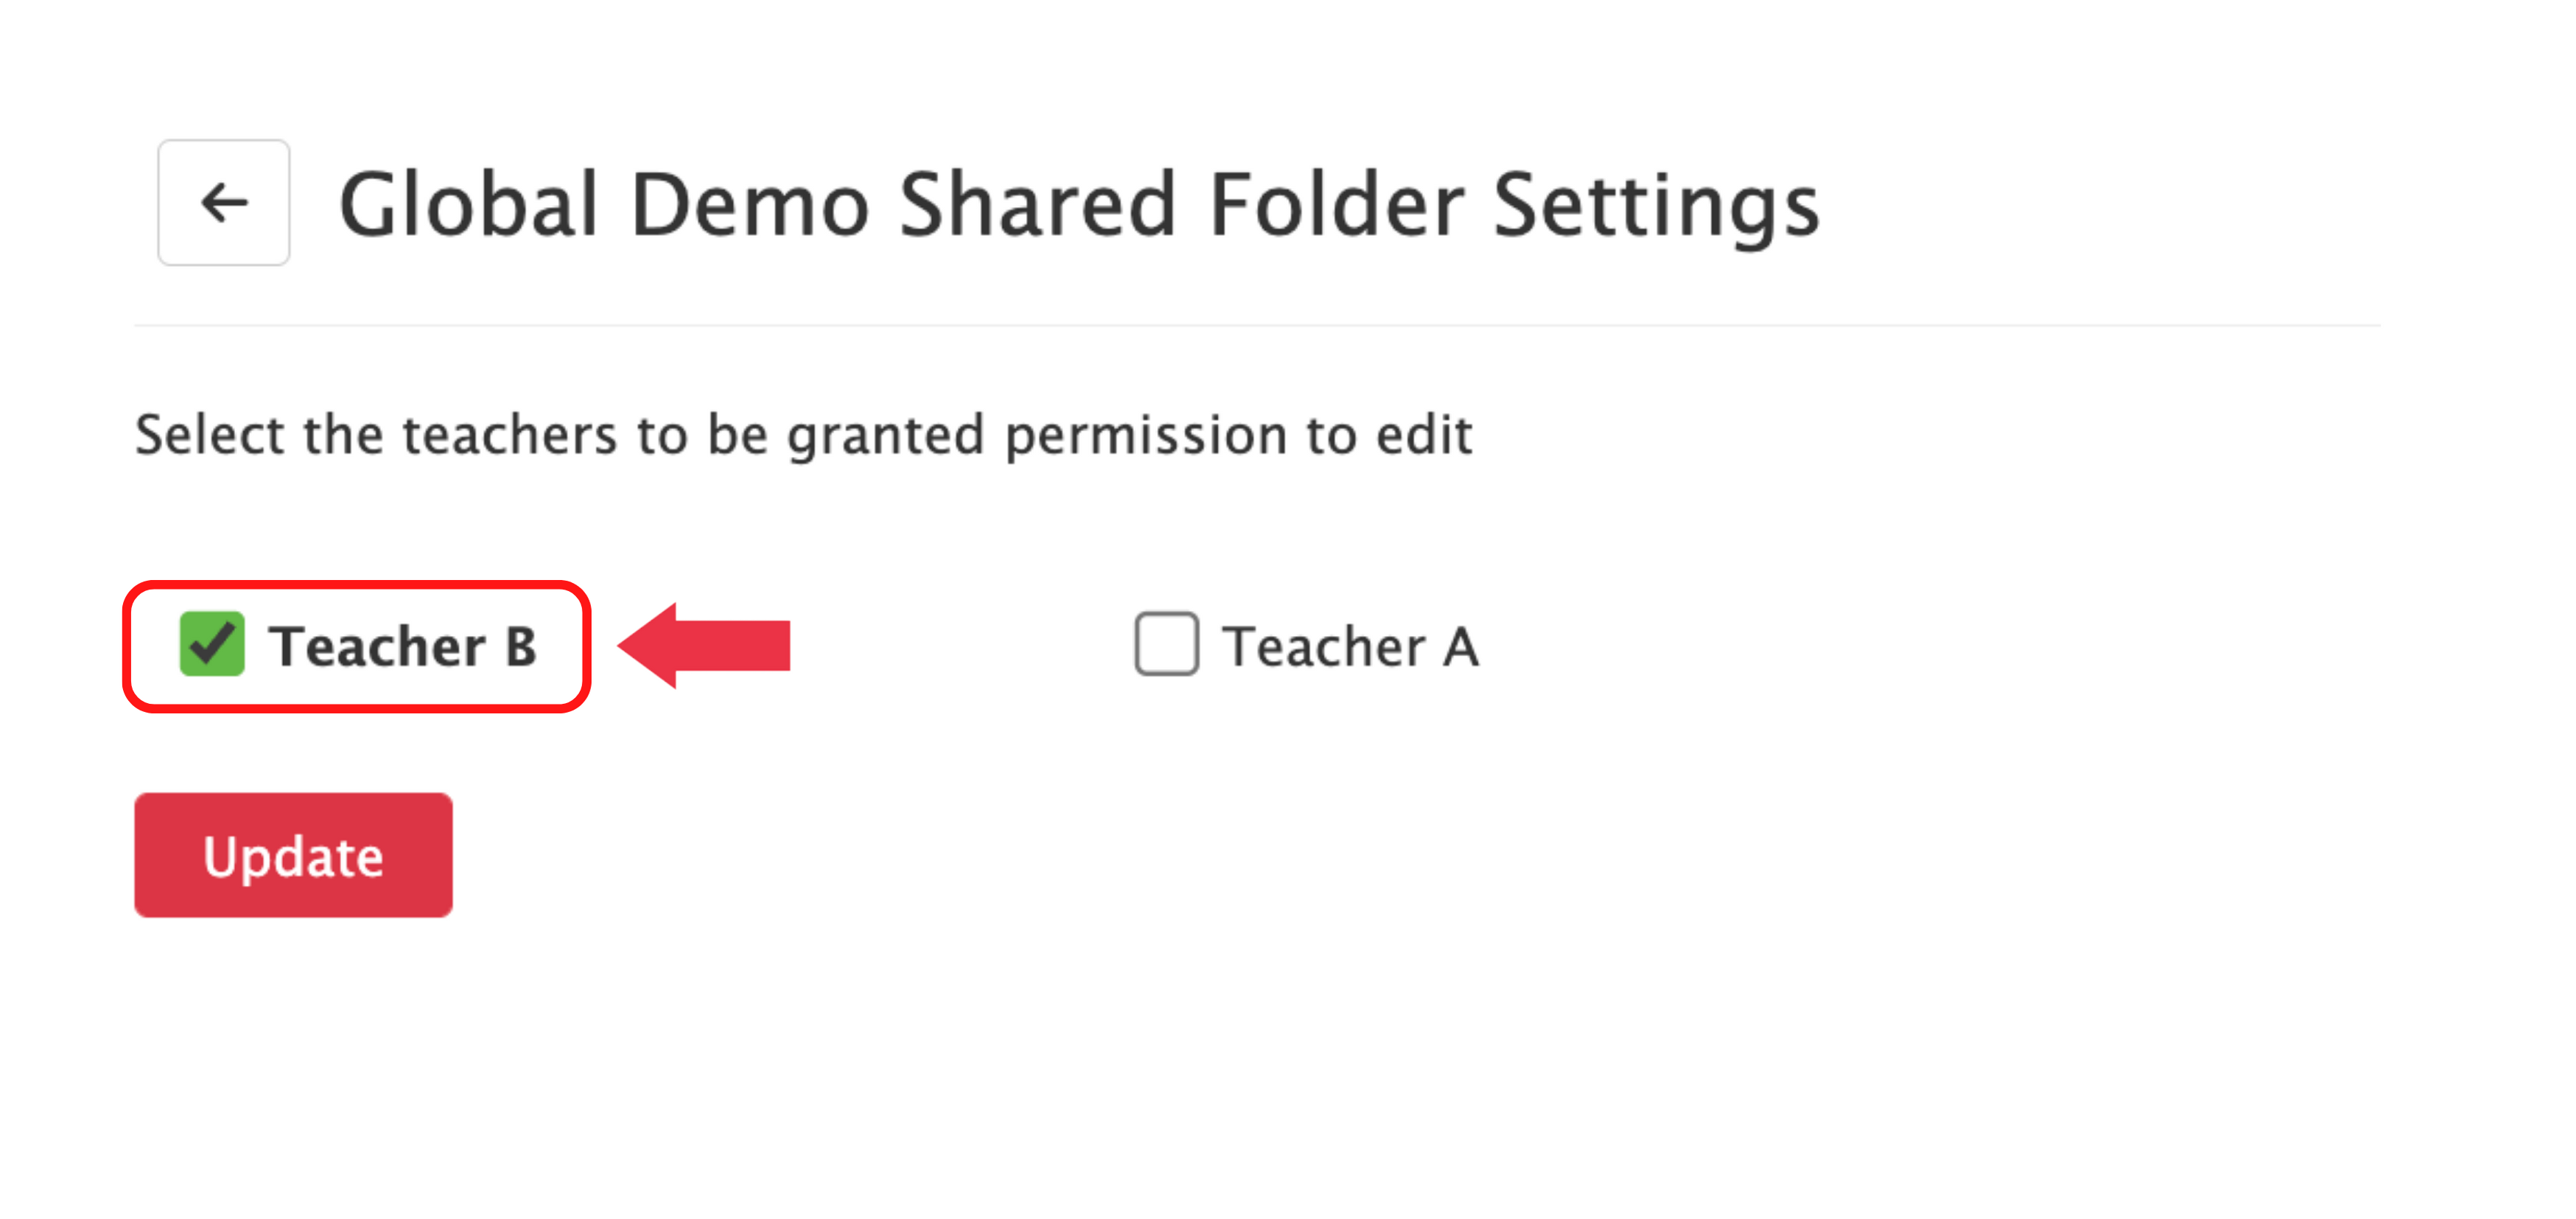Image resolution: width=2576 pixels, height=1219 pixels.
Task: Click the word "Shared" in the heading
Action: (1037, 205)
